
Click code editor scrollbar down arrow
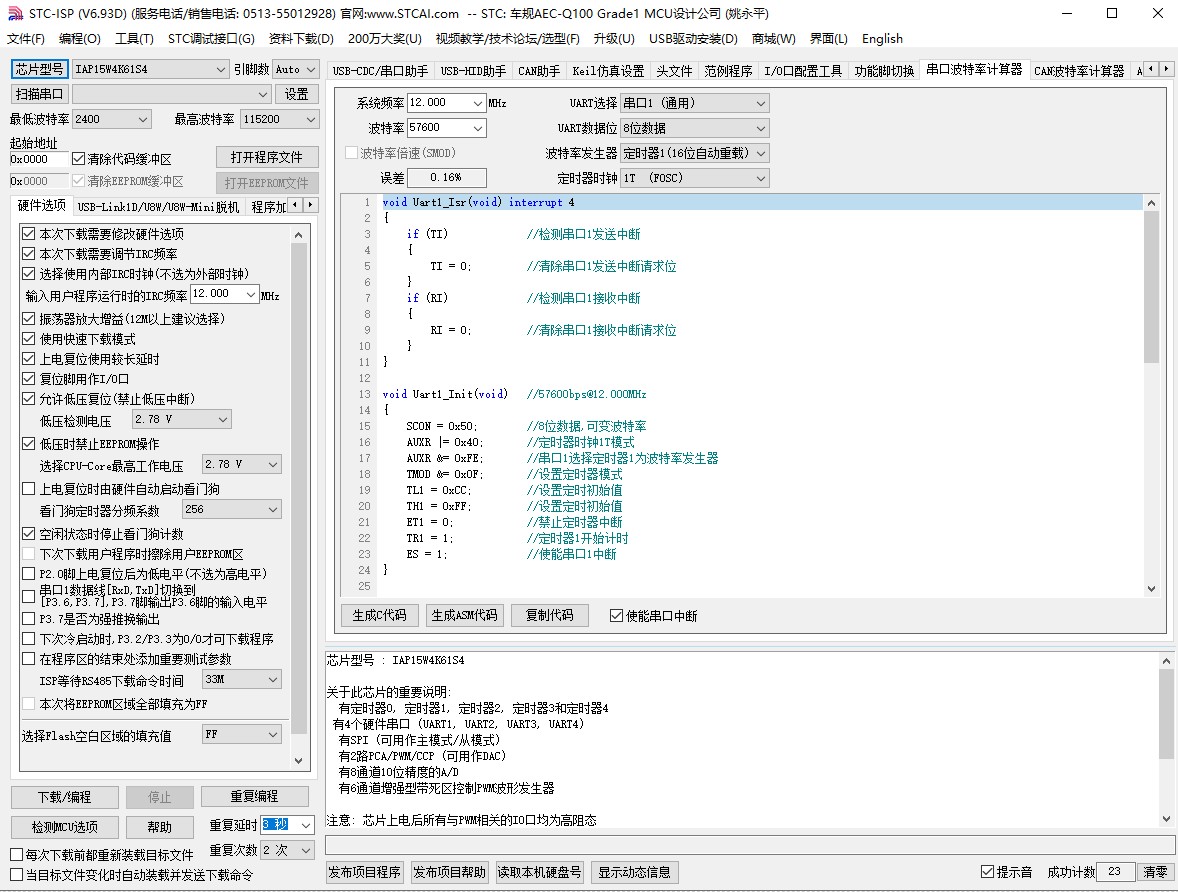tap(1151, 589)
